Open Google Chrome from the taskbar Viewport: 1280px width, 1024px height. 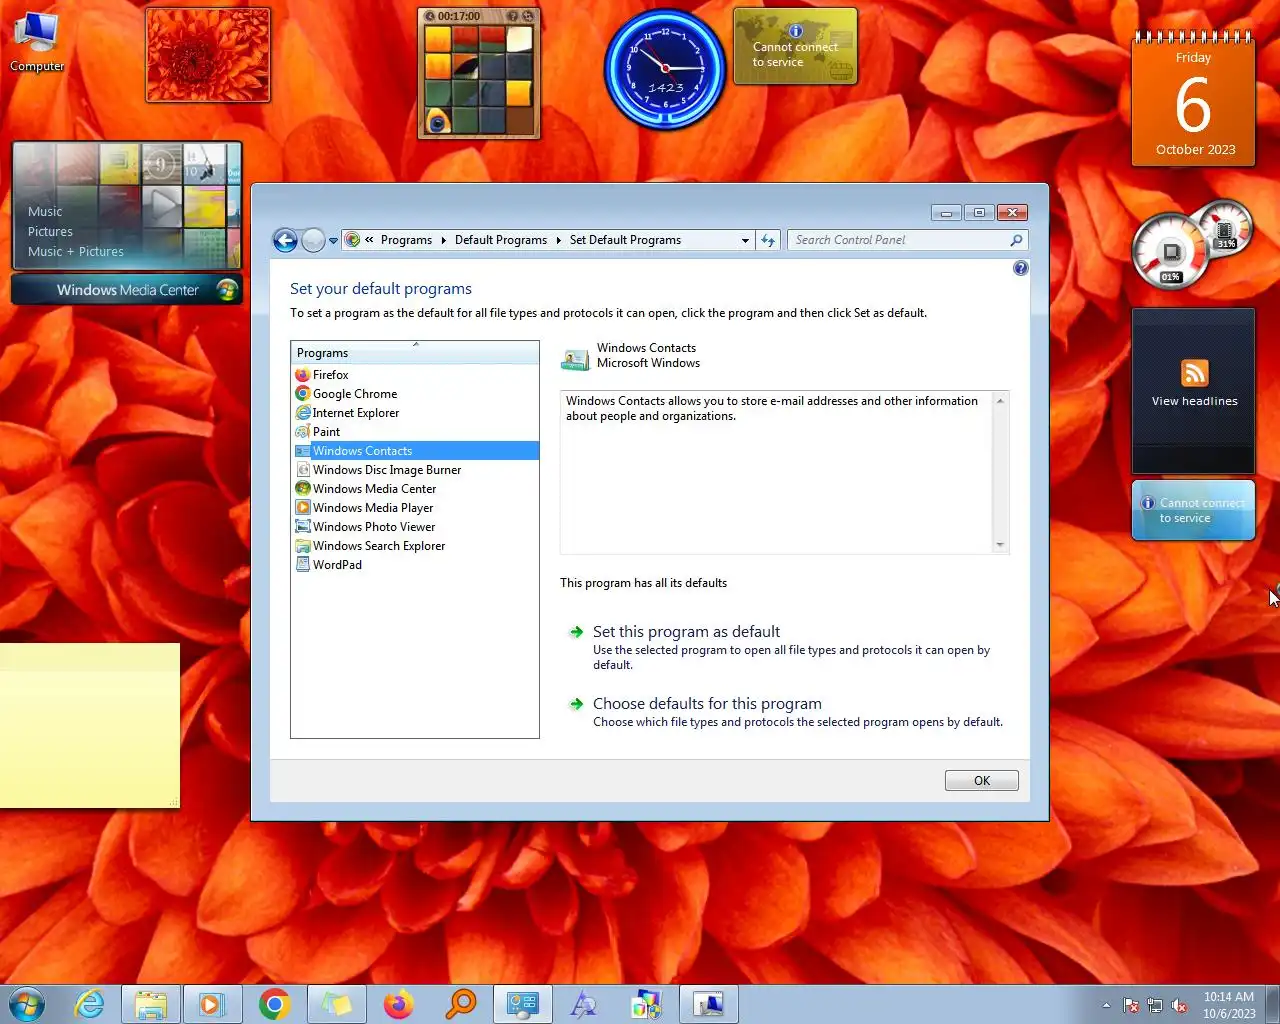(x=274, y=1004)
